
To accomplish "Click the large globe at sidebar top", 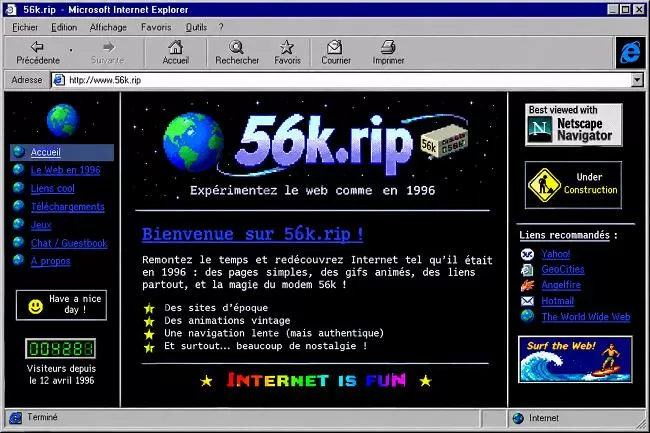I will 63,120.
